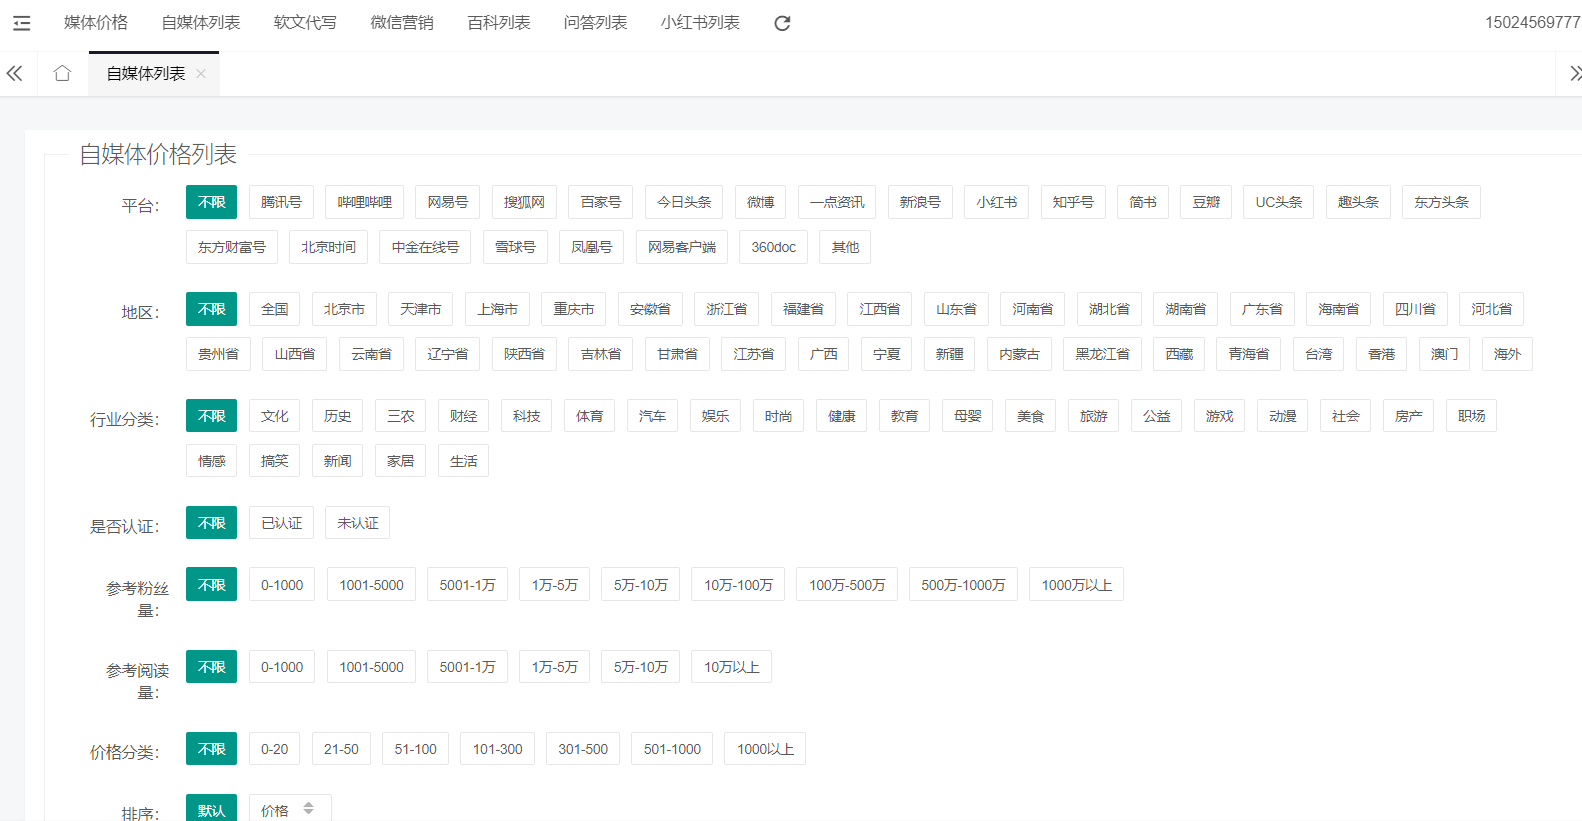Toggle the 价格 sort arrows
Image resolution: width=1582 pixels, height=821 pixels.
[x=309, y=808]
